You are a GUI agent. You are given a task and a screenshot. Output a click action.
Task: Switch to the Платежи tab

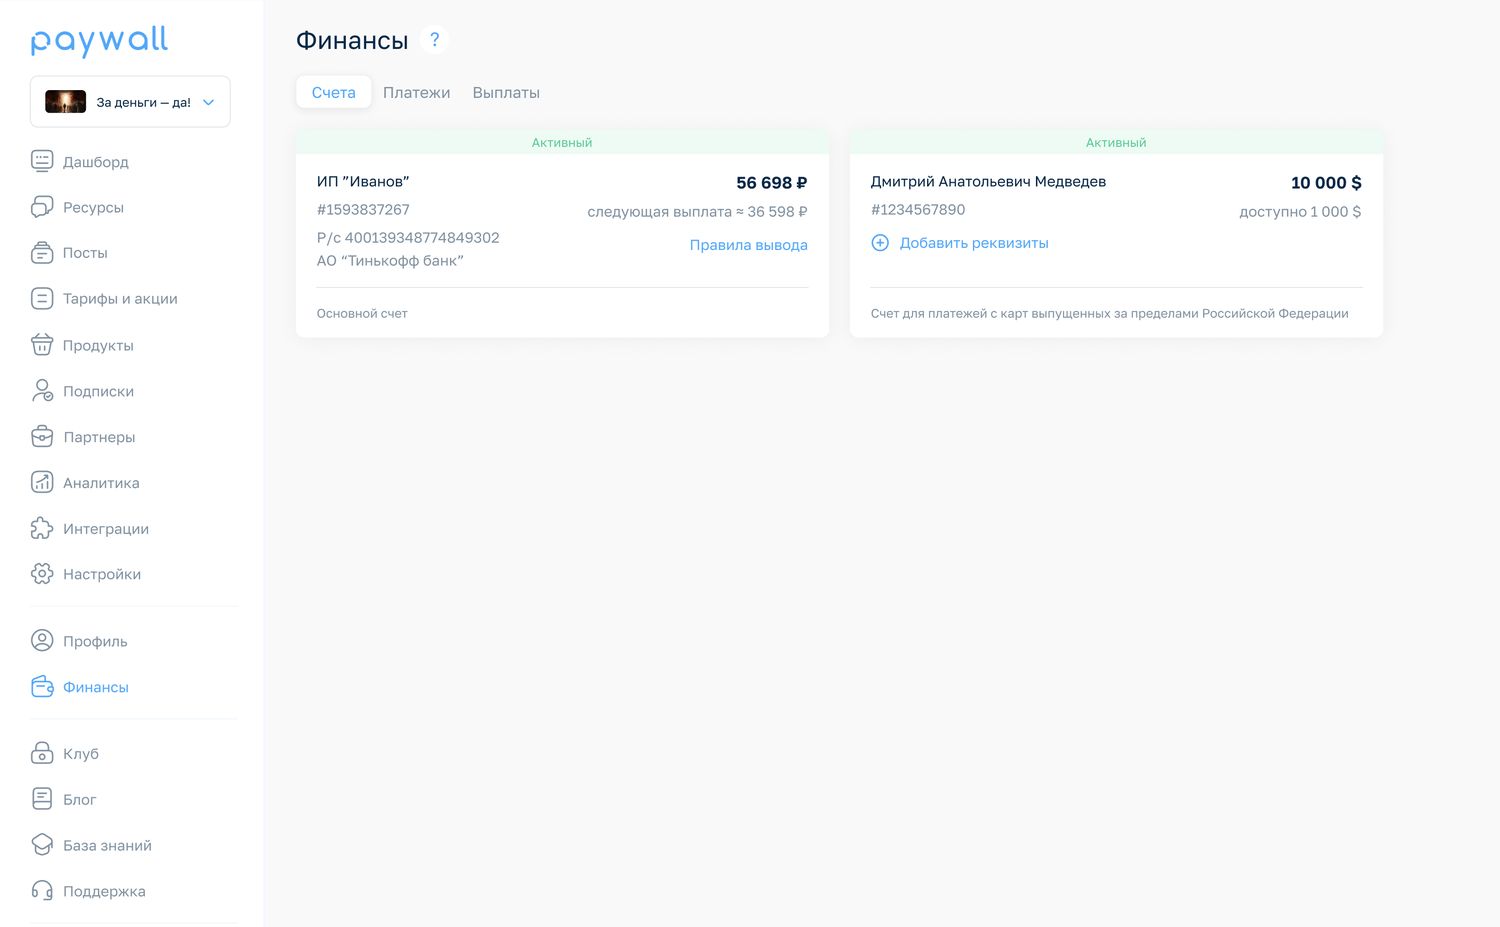(416, 92)
